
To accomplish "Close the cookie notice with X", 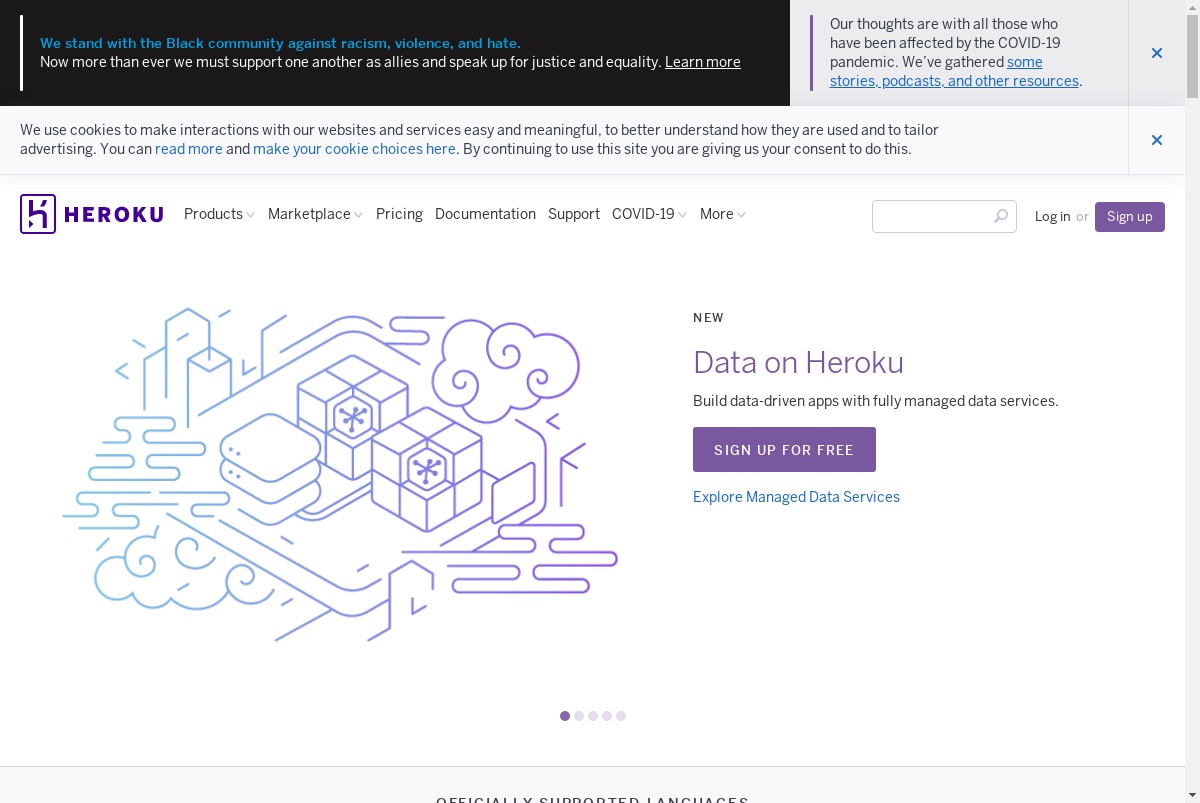I will tap(1157, 140).
